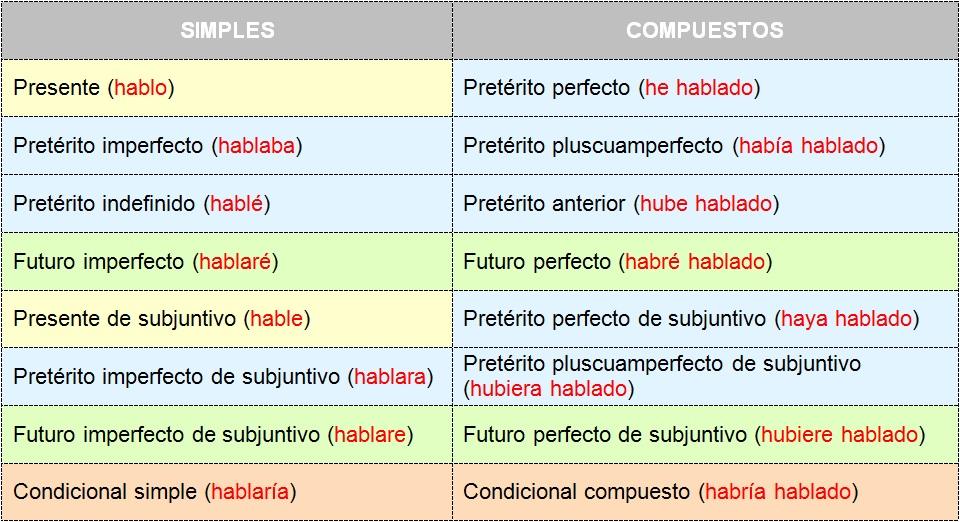This screenshot has width=960, height=522.
Task: Select the Pretérito indefinido (hablé) cell
Action: 227,204
